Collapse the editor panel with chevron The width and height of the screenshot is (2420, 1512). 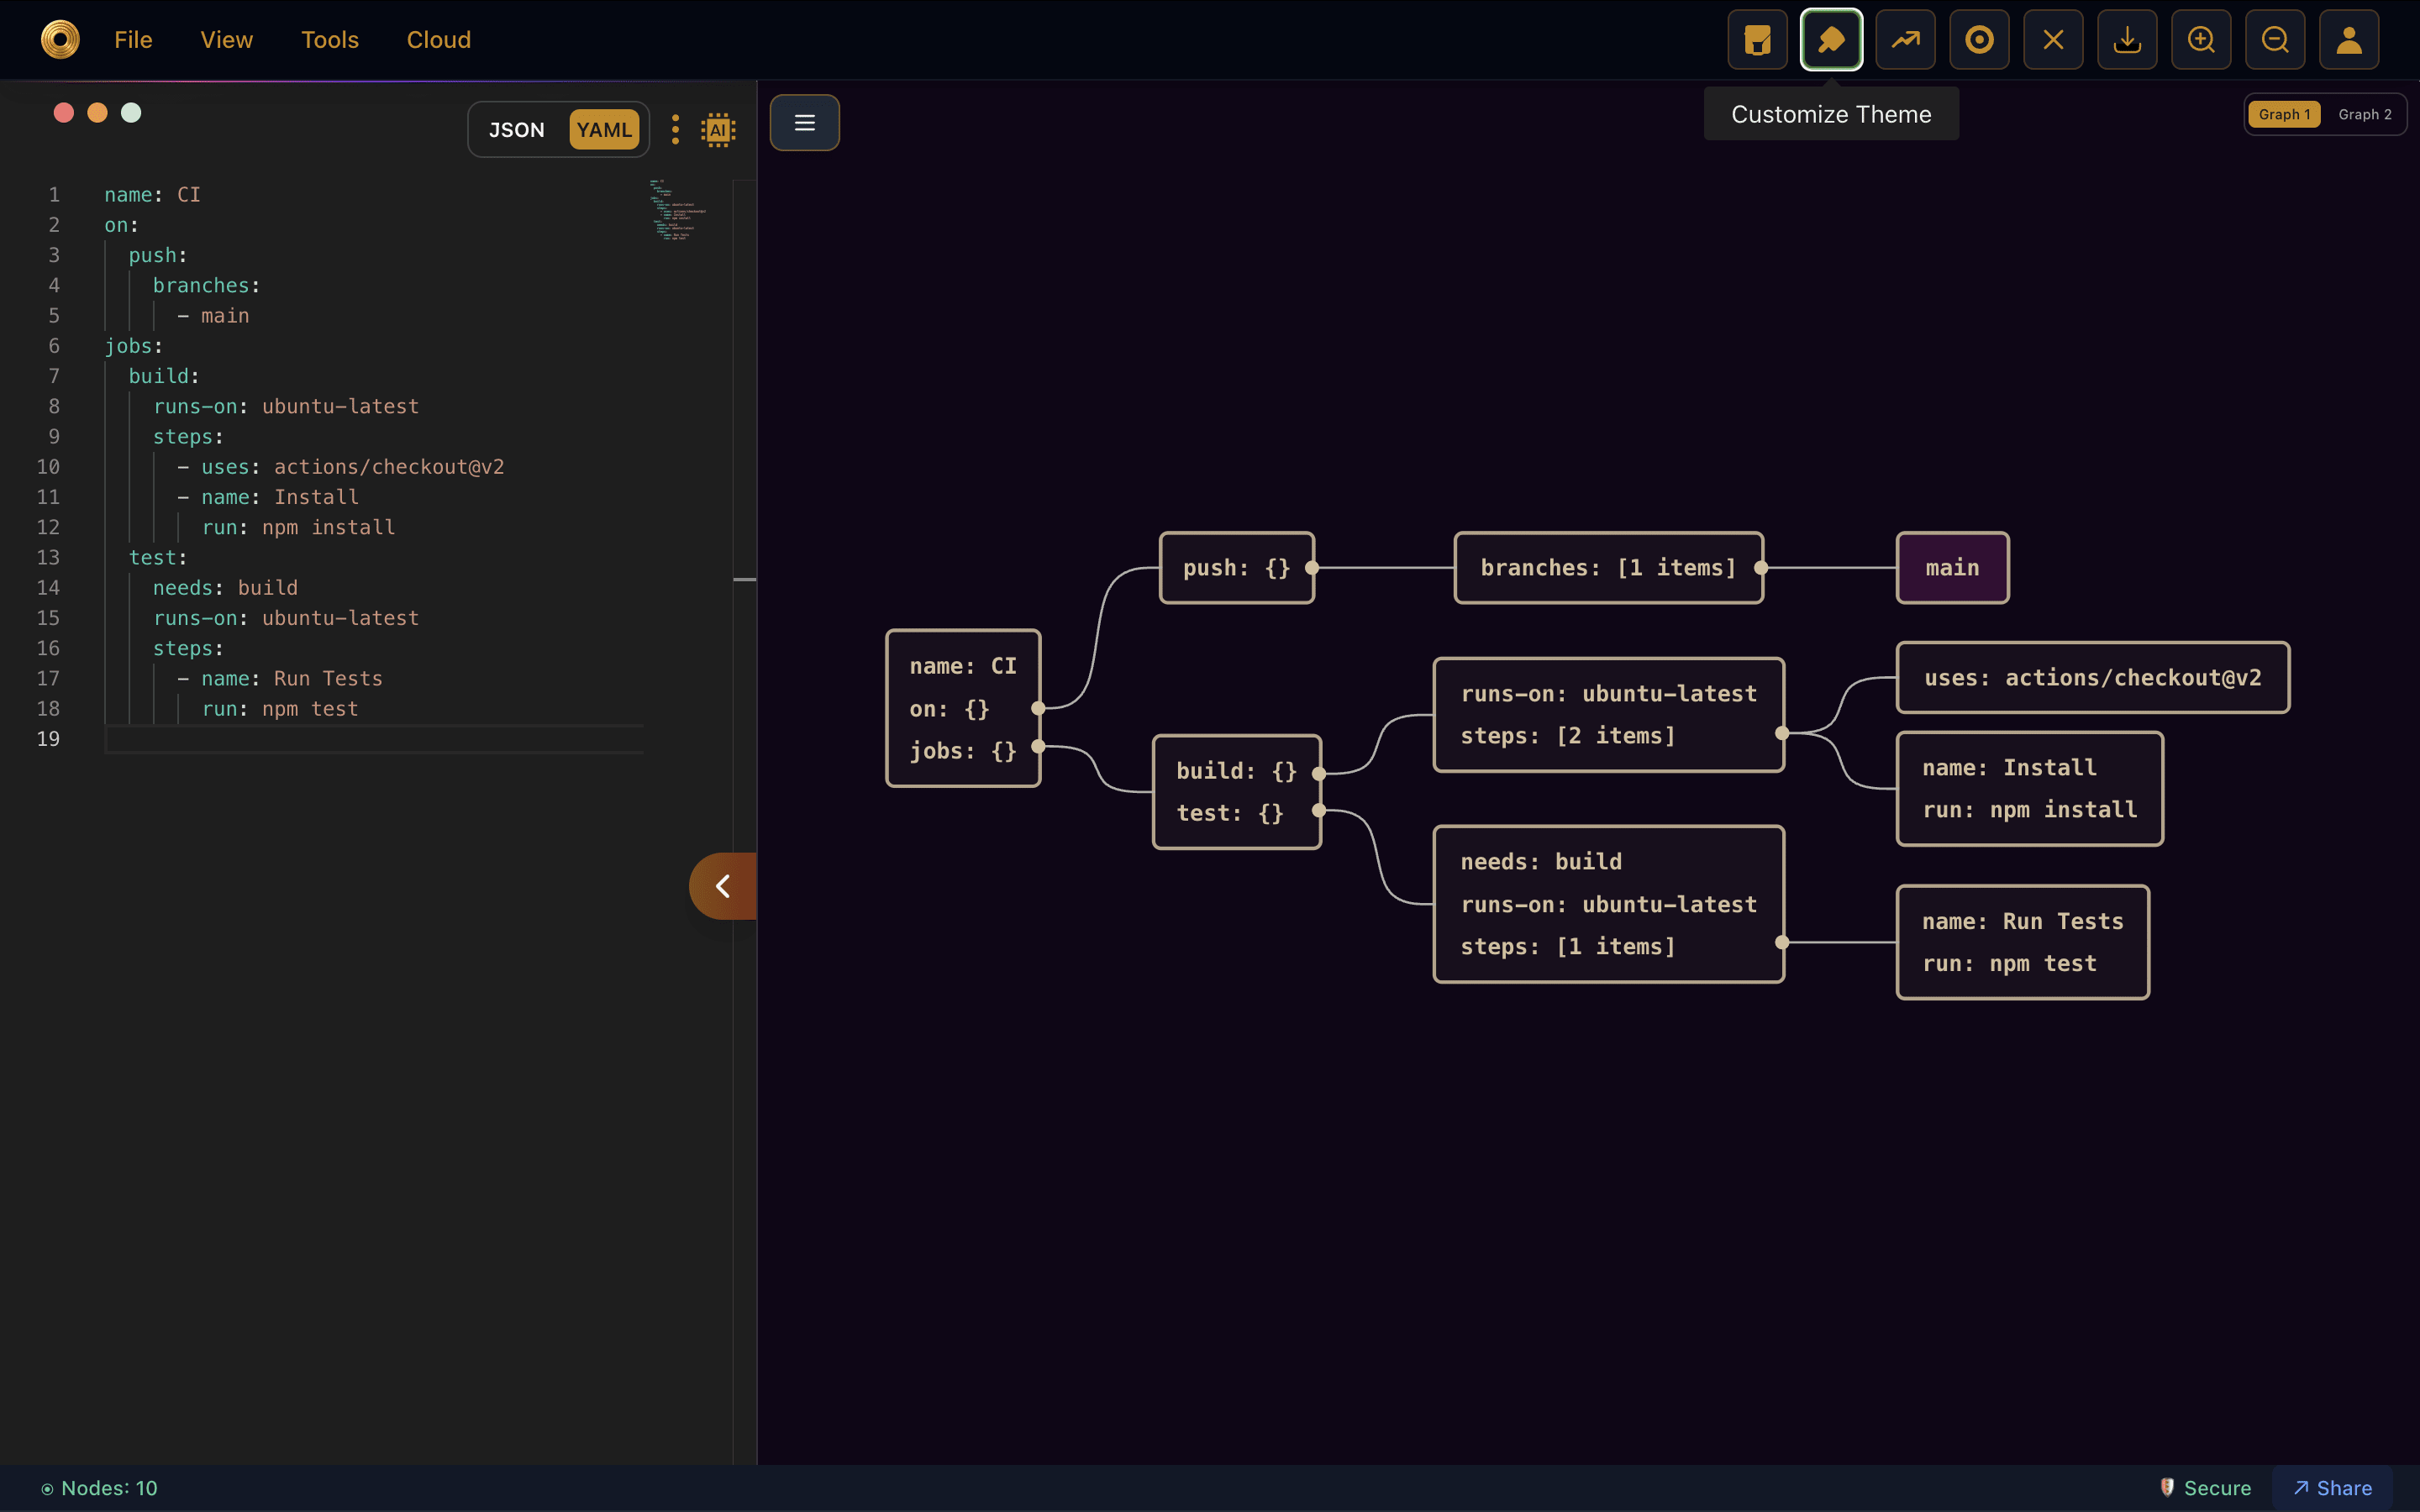click(x=723, y=886)
